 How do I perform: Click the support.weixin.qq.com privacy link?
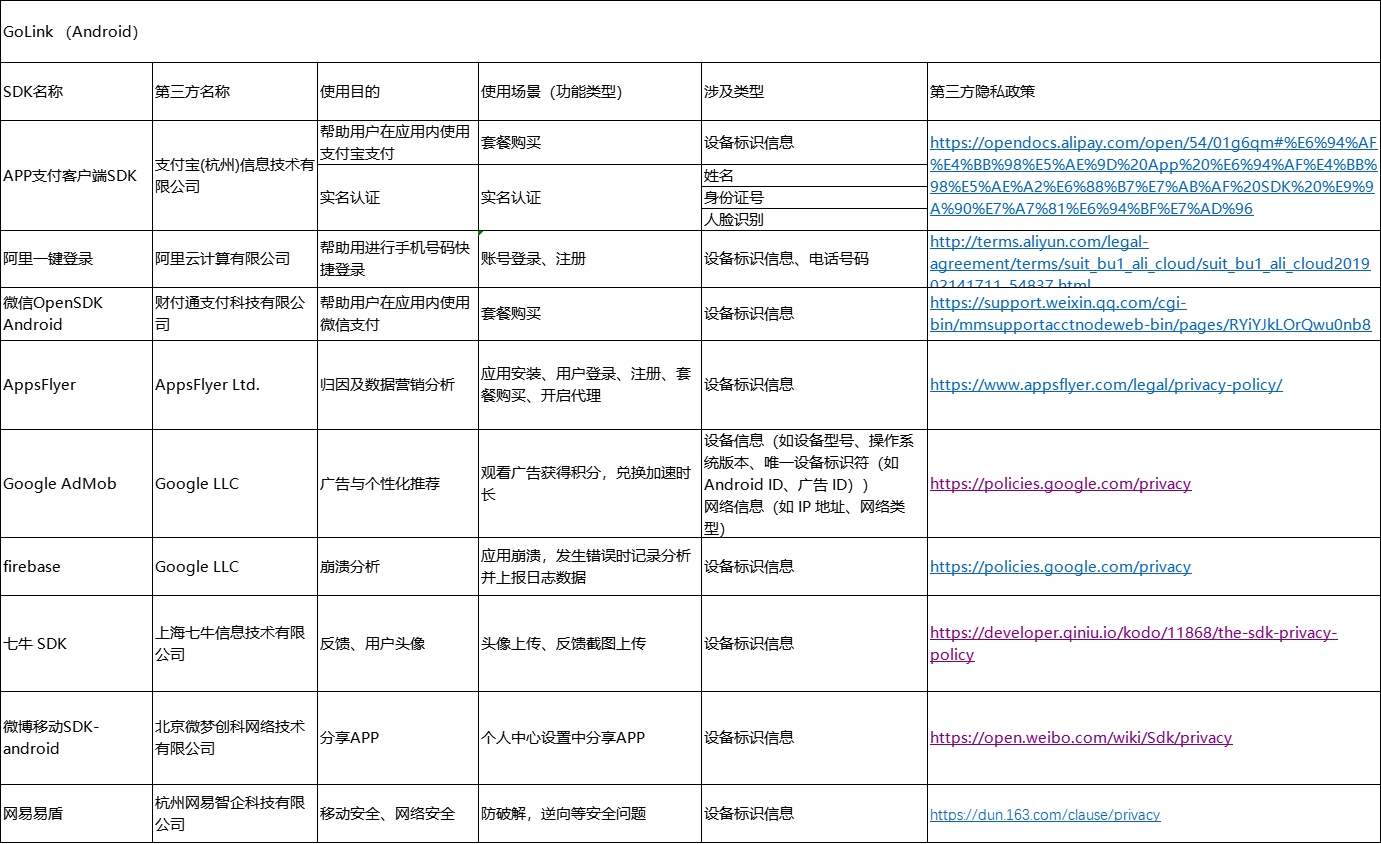pyautogui.click(x=1150, y=313)
